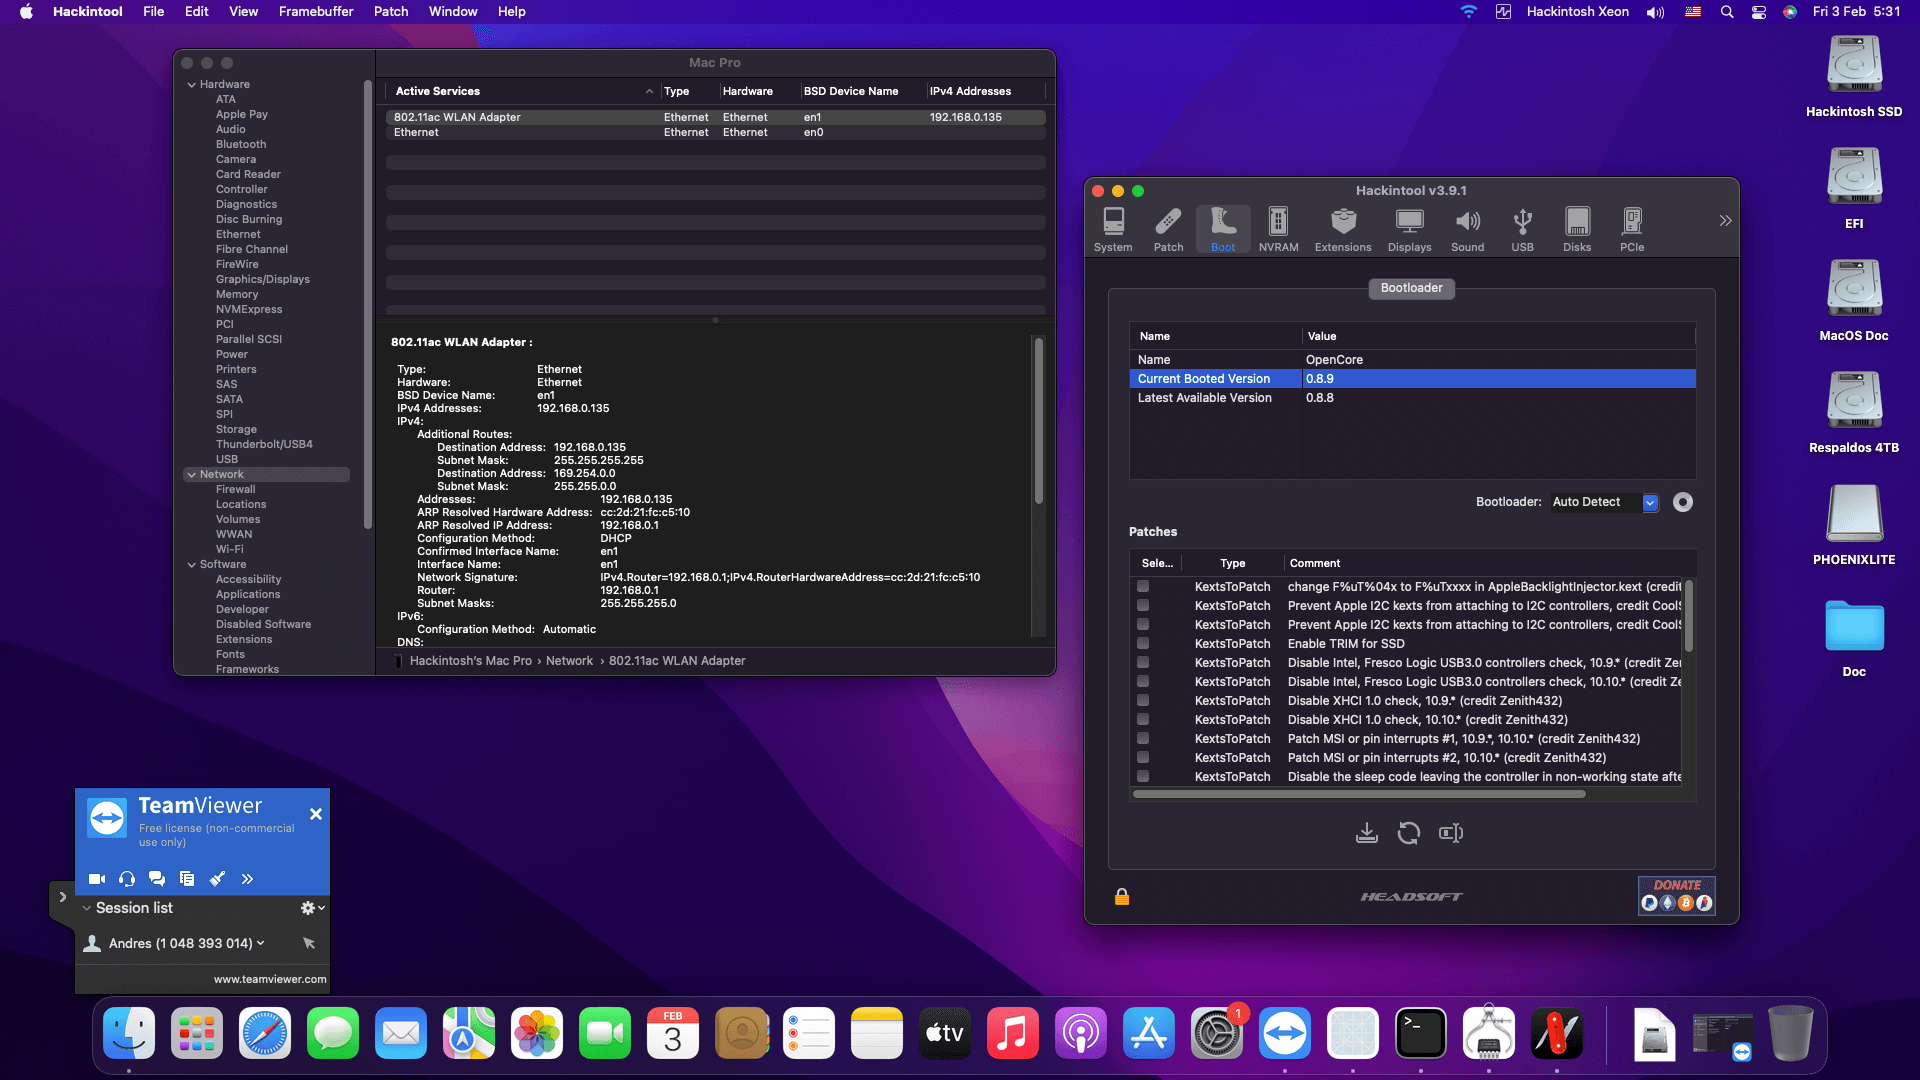Screen dimensions: 1920x1080
Task: Check the AppleBacklightInjector F%uT%04x patch checkbox
Action: pos(1143,587)
